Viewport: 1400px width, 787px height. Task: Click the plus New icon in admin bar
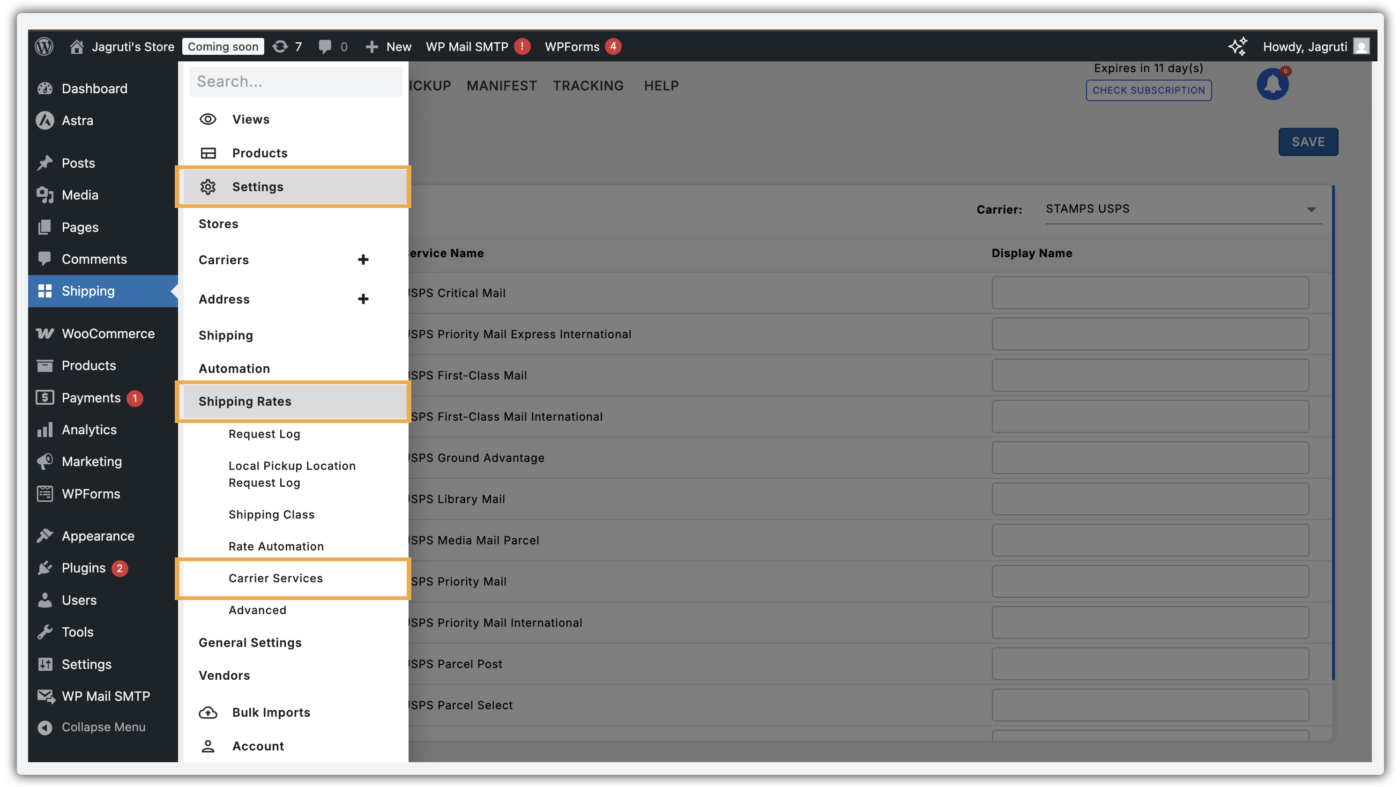coord(372,46)
